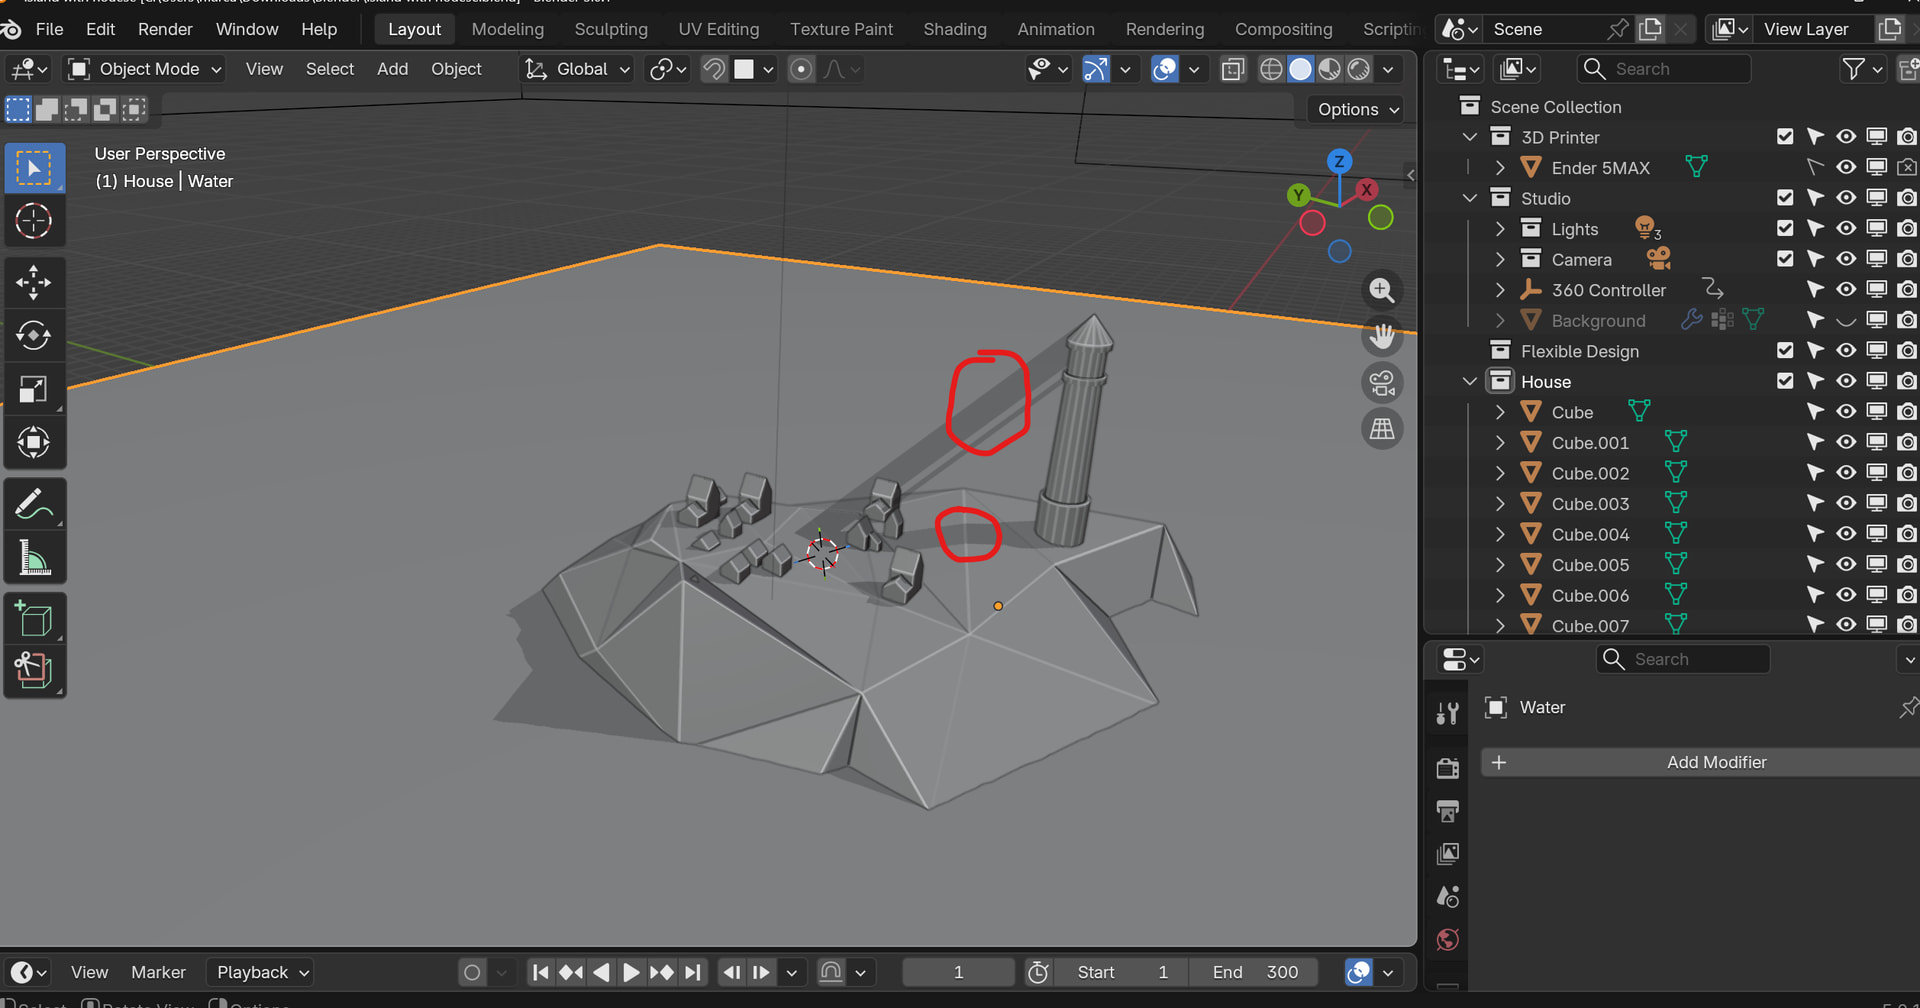The image size is (1920, 1008).
Task: Select the Scale tool
Action: pyautogui.click(x=34, y=389)
